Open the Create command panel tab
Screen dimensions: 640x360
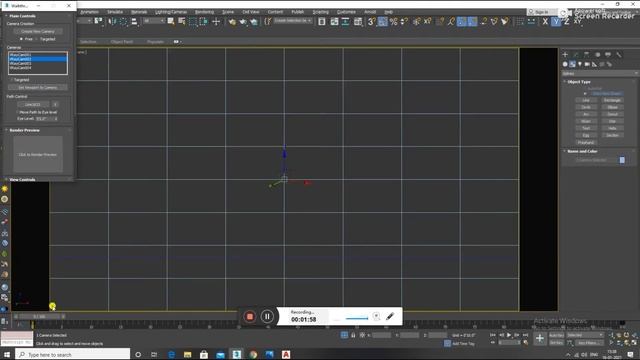point(565,54)
